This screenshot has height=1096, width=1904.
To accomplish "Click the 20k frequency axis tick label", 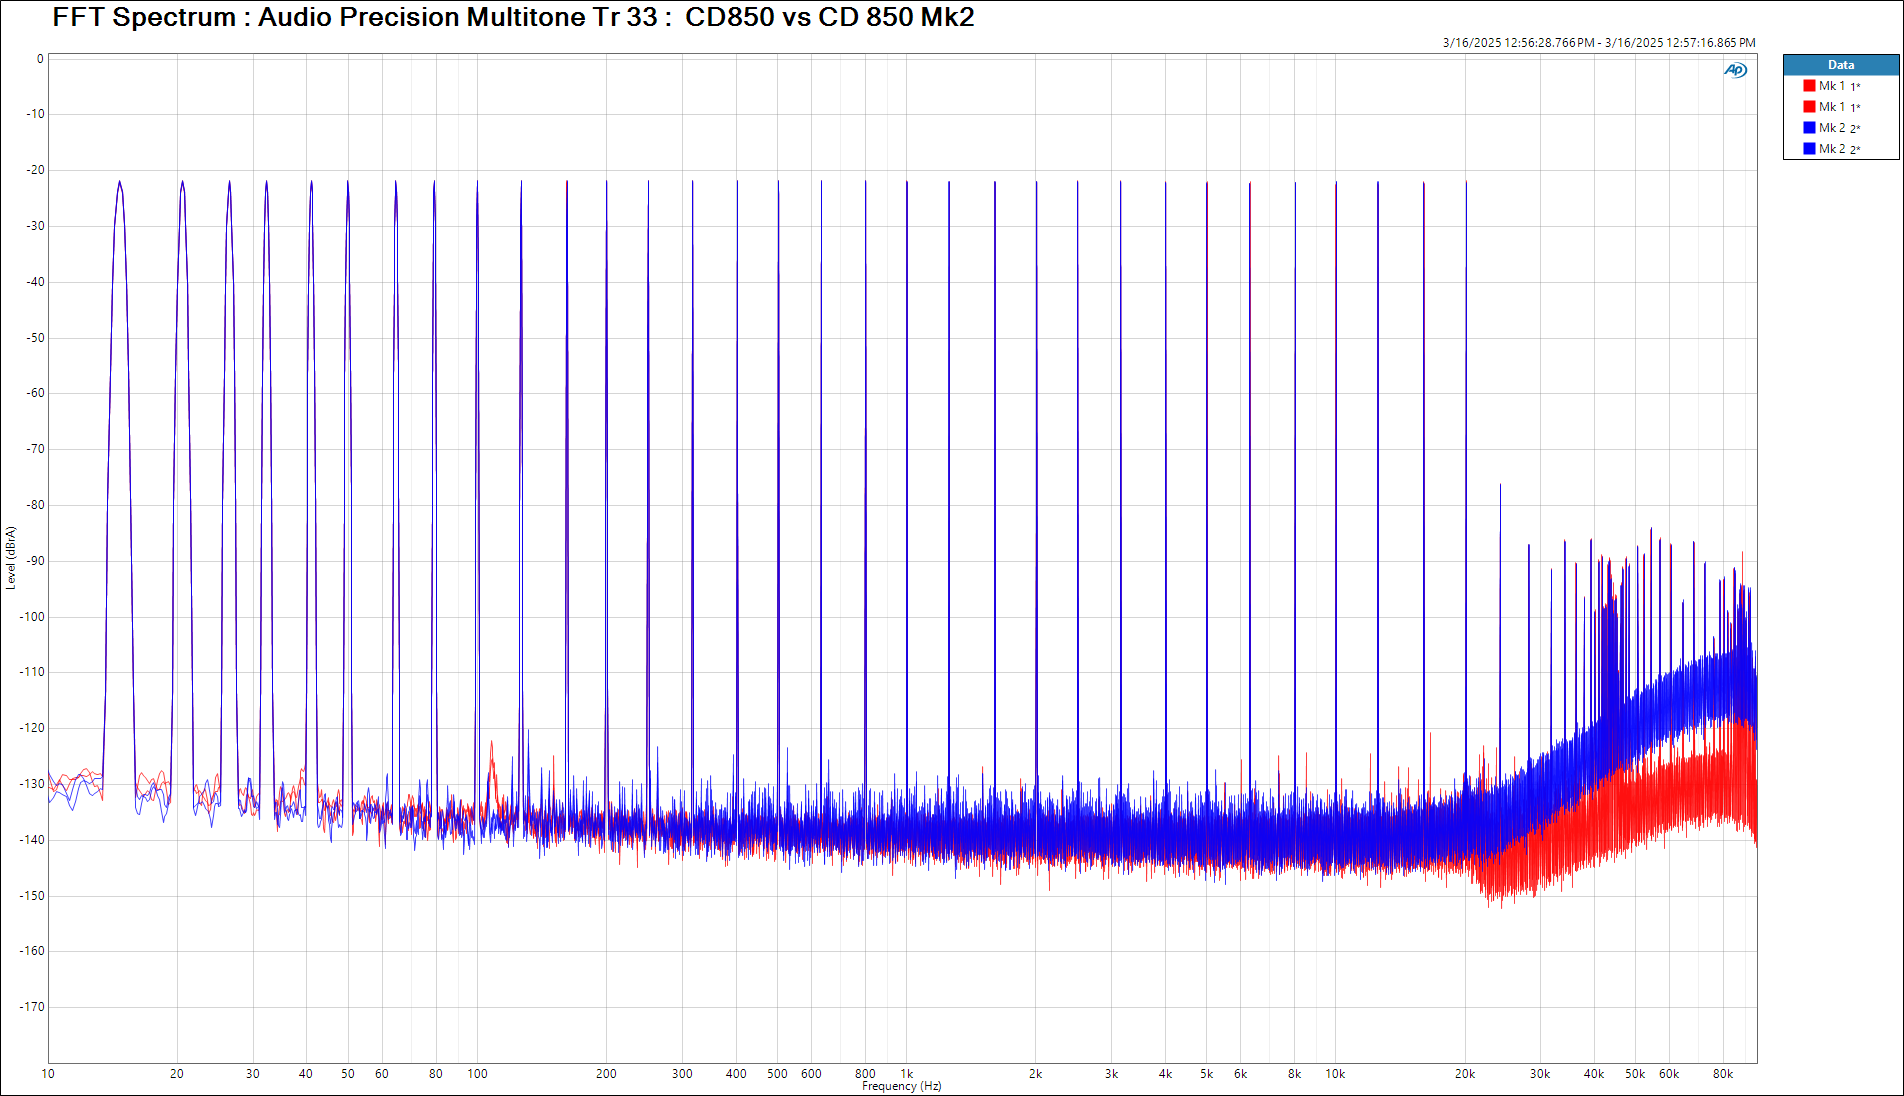I will point(1465,1074).
